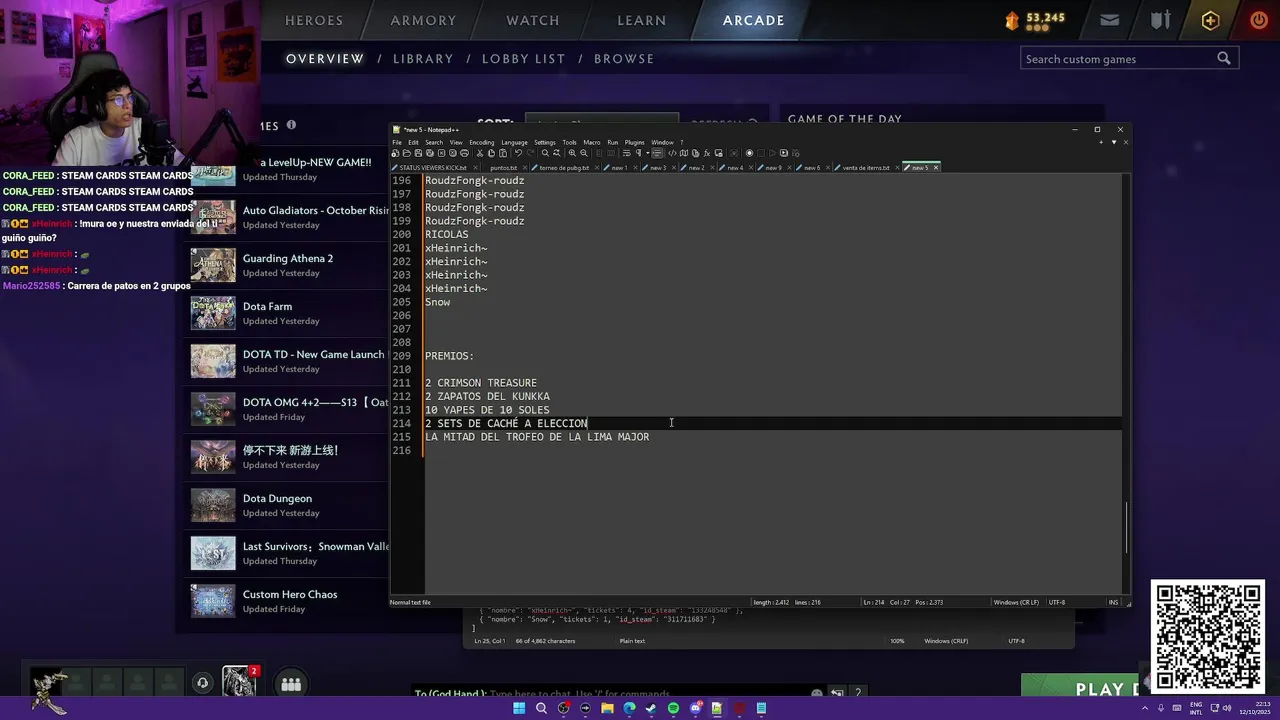Click line '2 CRIMSON TREASURE' in the editor
Screen dimensions: 1280x720
[481, 383]
